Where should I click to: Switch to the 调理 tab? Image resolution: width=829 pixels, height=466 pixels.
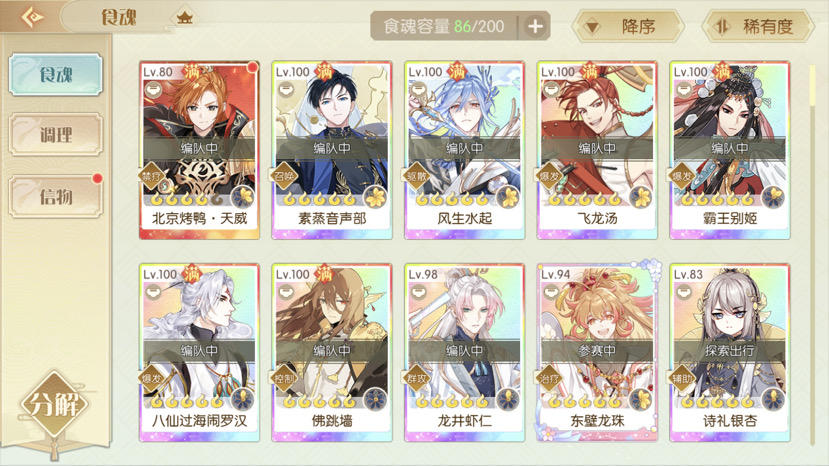pos(56,135)
